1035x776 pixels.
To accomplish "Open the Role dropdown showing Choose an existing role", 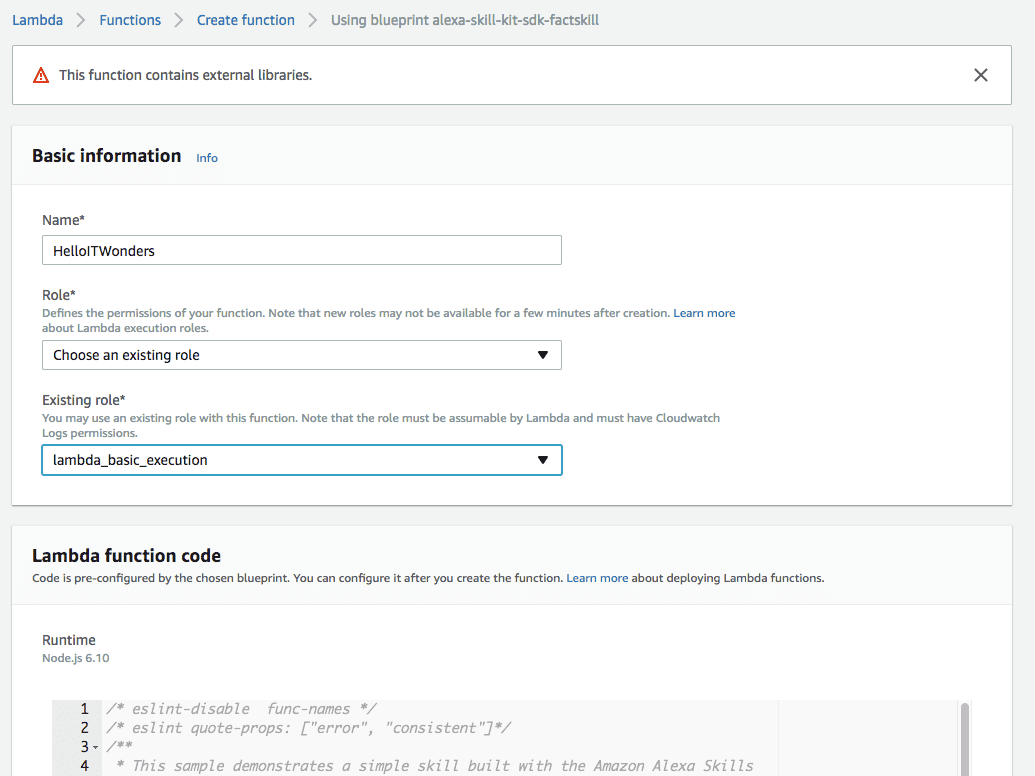I will point(300,355).
